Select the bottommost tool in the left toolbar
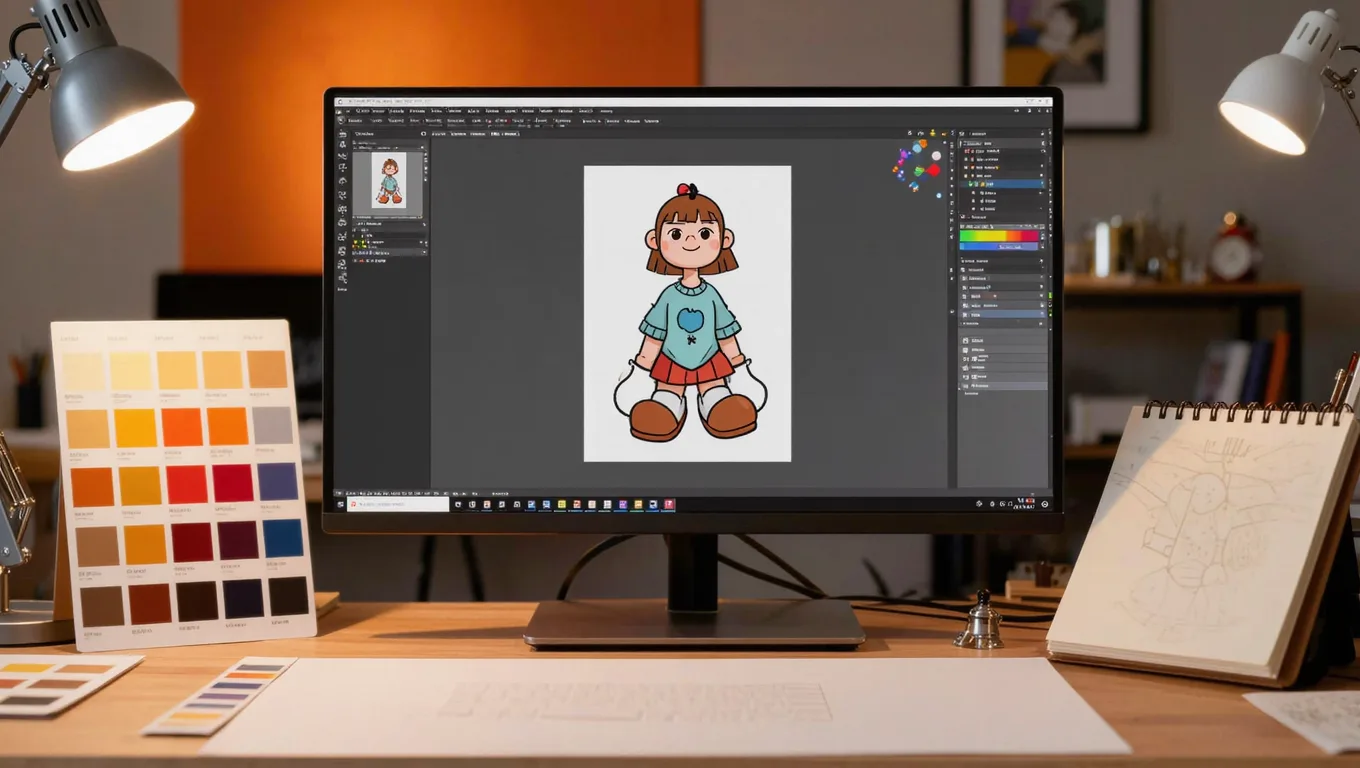Image resolution: width=1360 pixels, height=768 pixels. click(343, 278)
